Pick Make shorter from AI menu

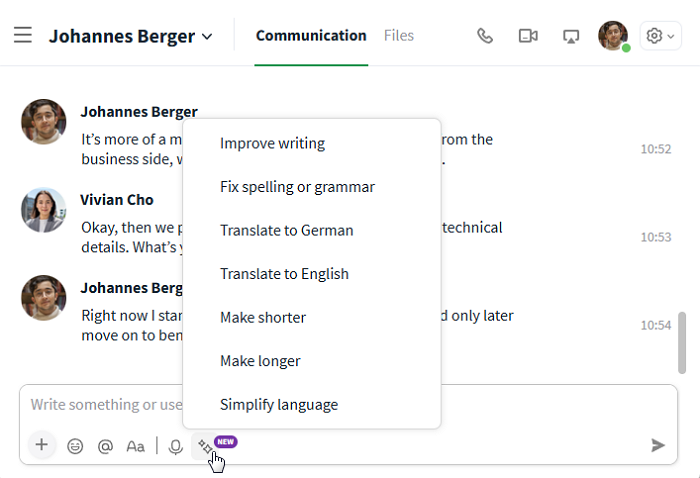click(263, 317)
